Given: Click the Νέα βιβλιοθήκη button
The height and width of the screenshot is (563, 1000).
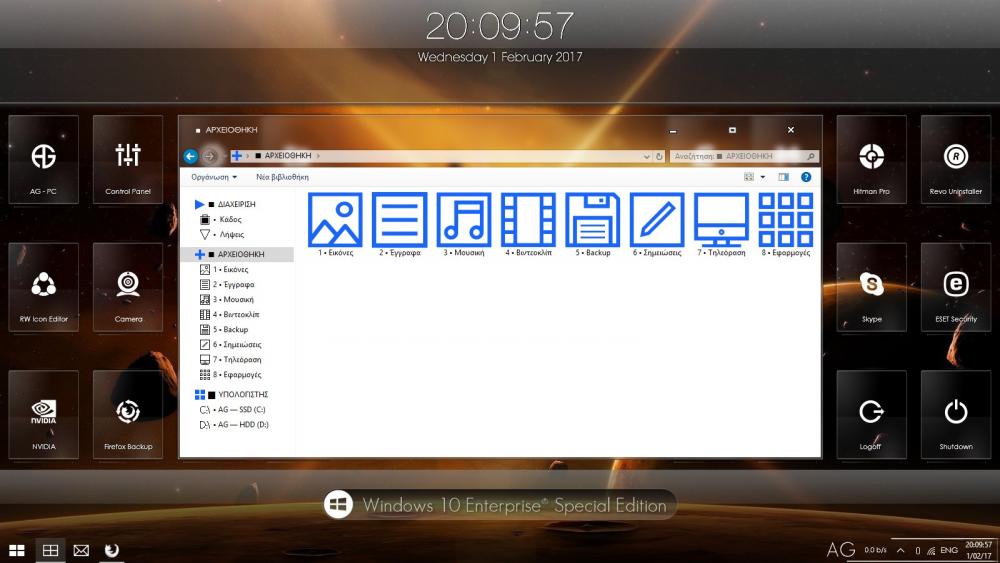Looking at the screenshot, I should (x=282, y=177).
